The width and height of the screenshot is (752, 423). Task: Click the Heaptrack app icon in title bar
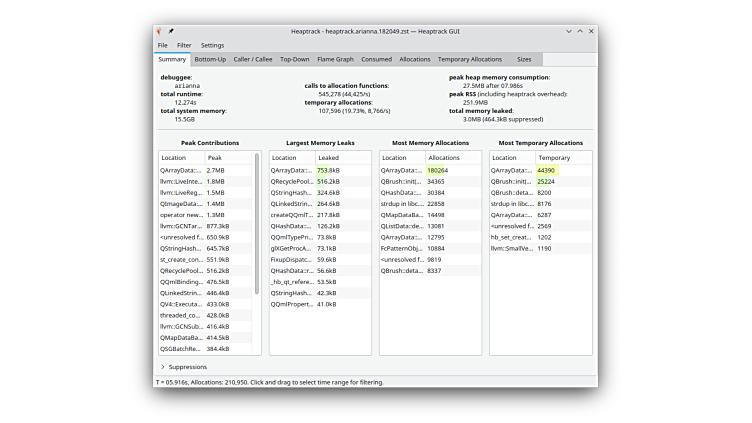tap(161, 32)
